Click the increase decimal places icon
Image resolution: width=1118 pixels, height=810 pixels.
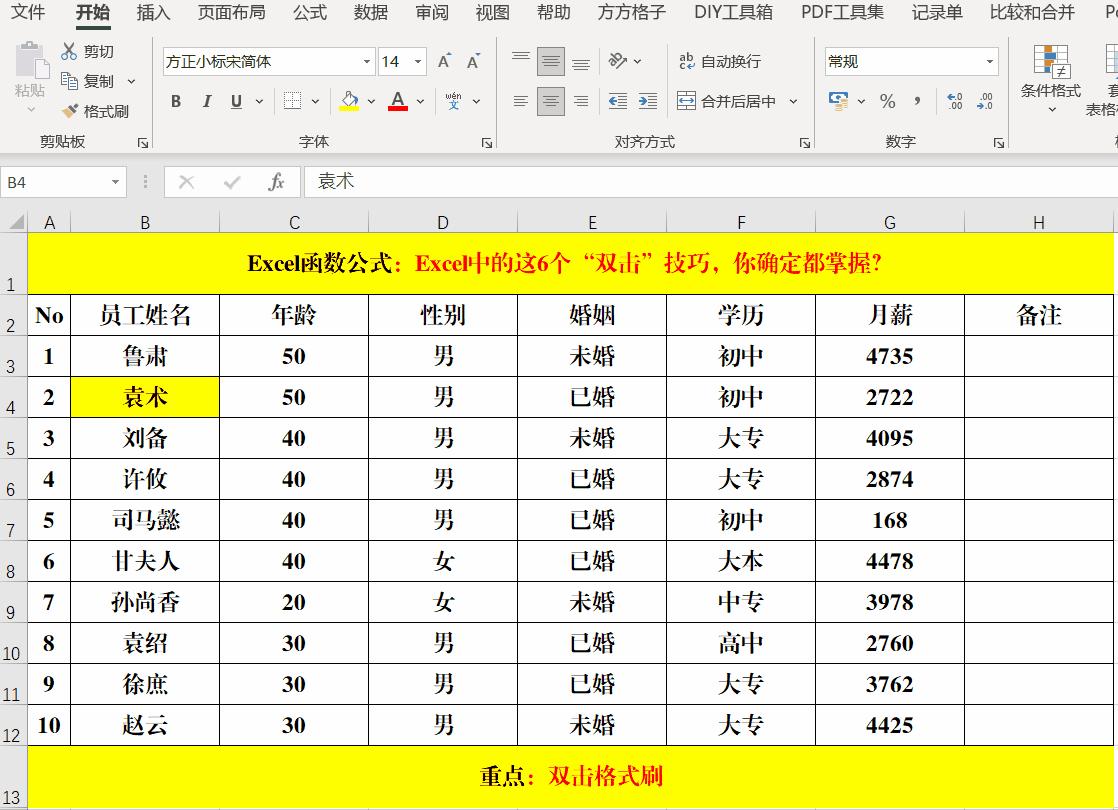click(952, 102)
